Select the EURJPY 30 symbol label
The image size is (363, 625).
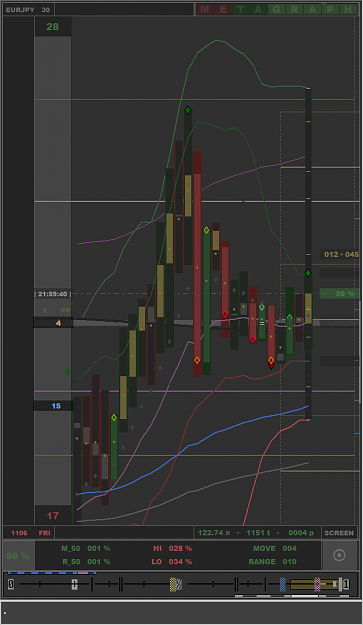tap(28, 9)
